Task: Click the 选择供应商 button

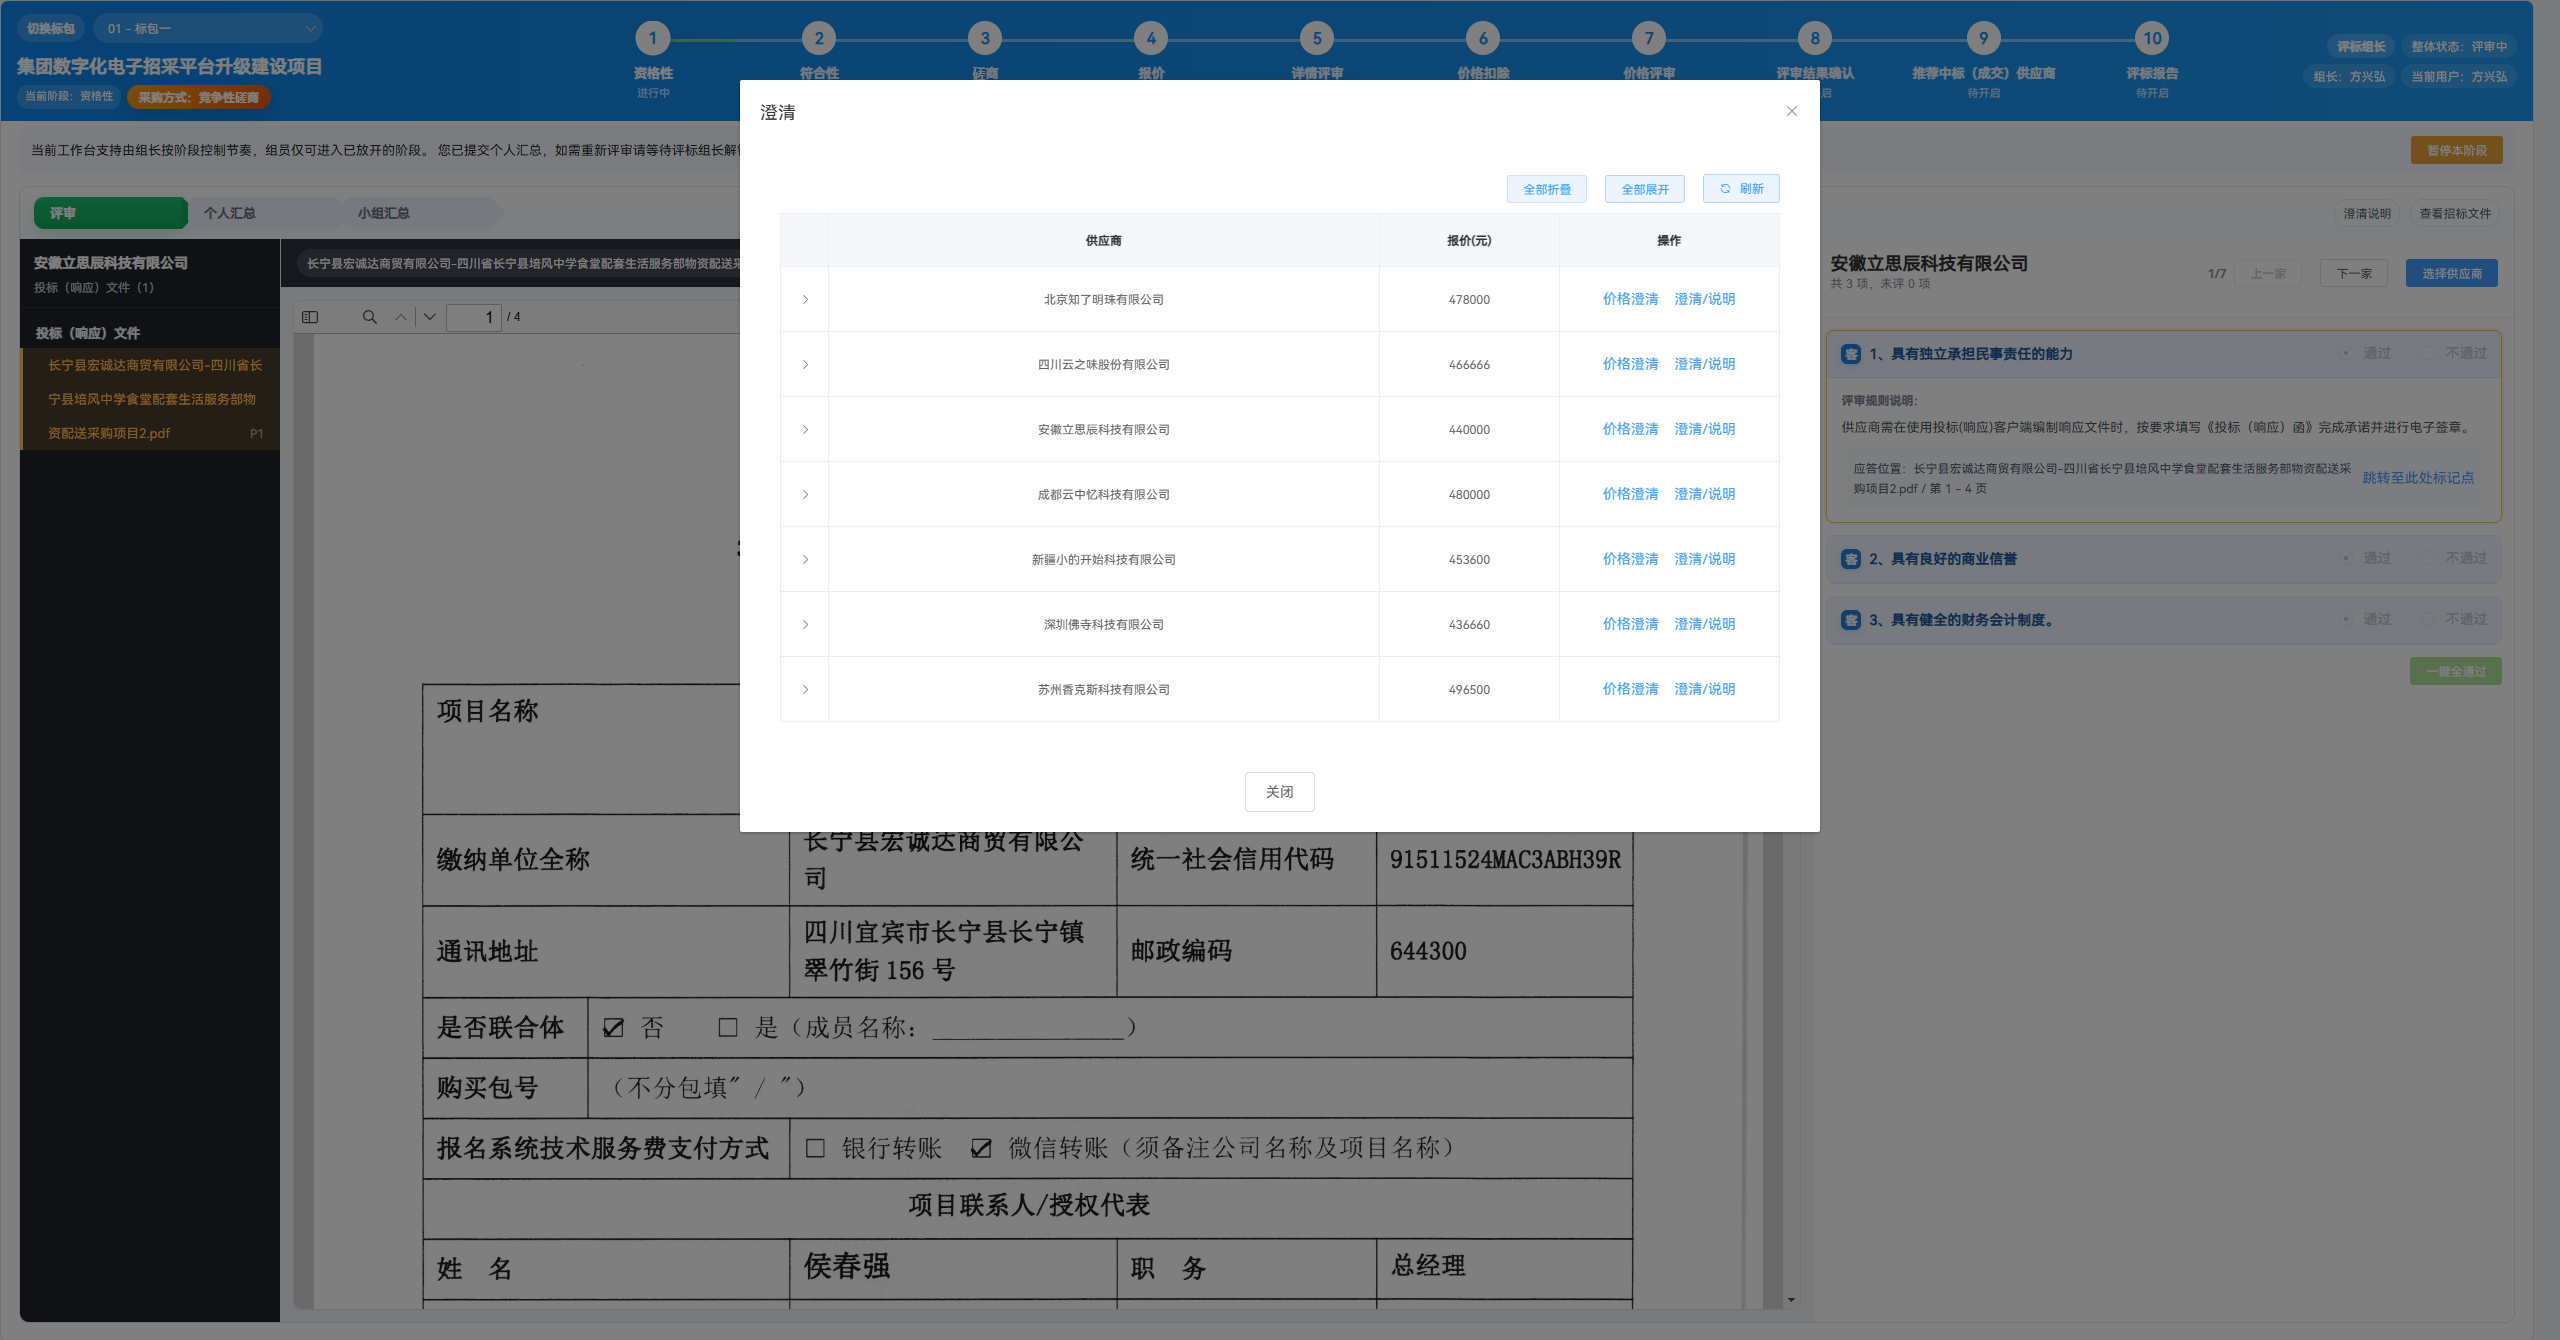Action: click(2451, 273)
